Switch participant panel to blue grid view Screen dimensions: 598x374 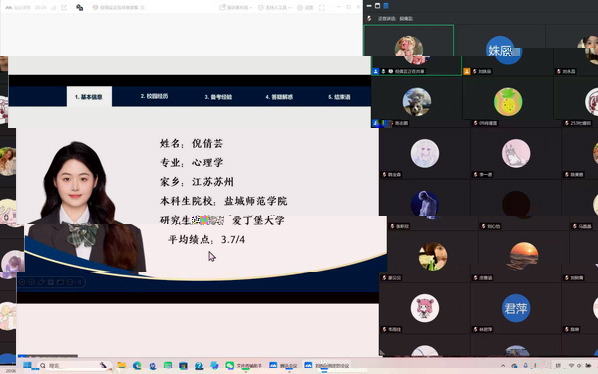click(386, 6)
